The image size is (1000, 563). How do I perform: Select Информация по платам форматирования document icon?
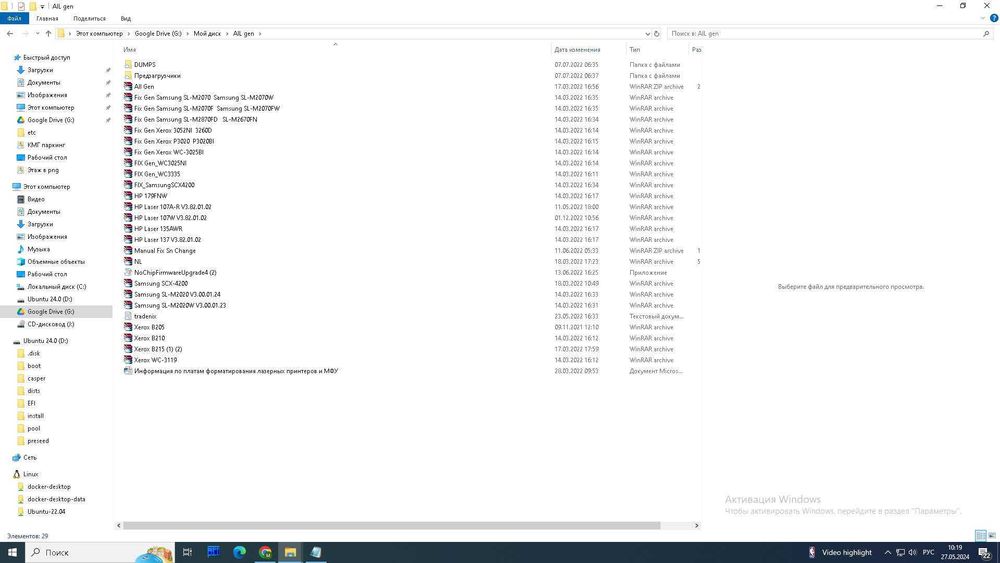pyautogui.click(x=128, y=371)
